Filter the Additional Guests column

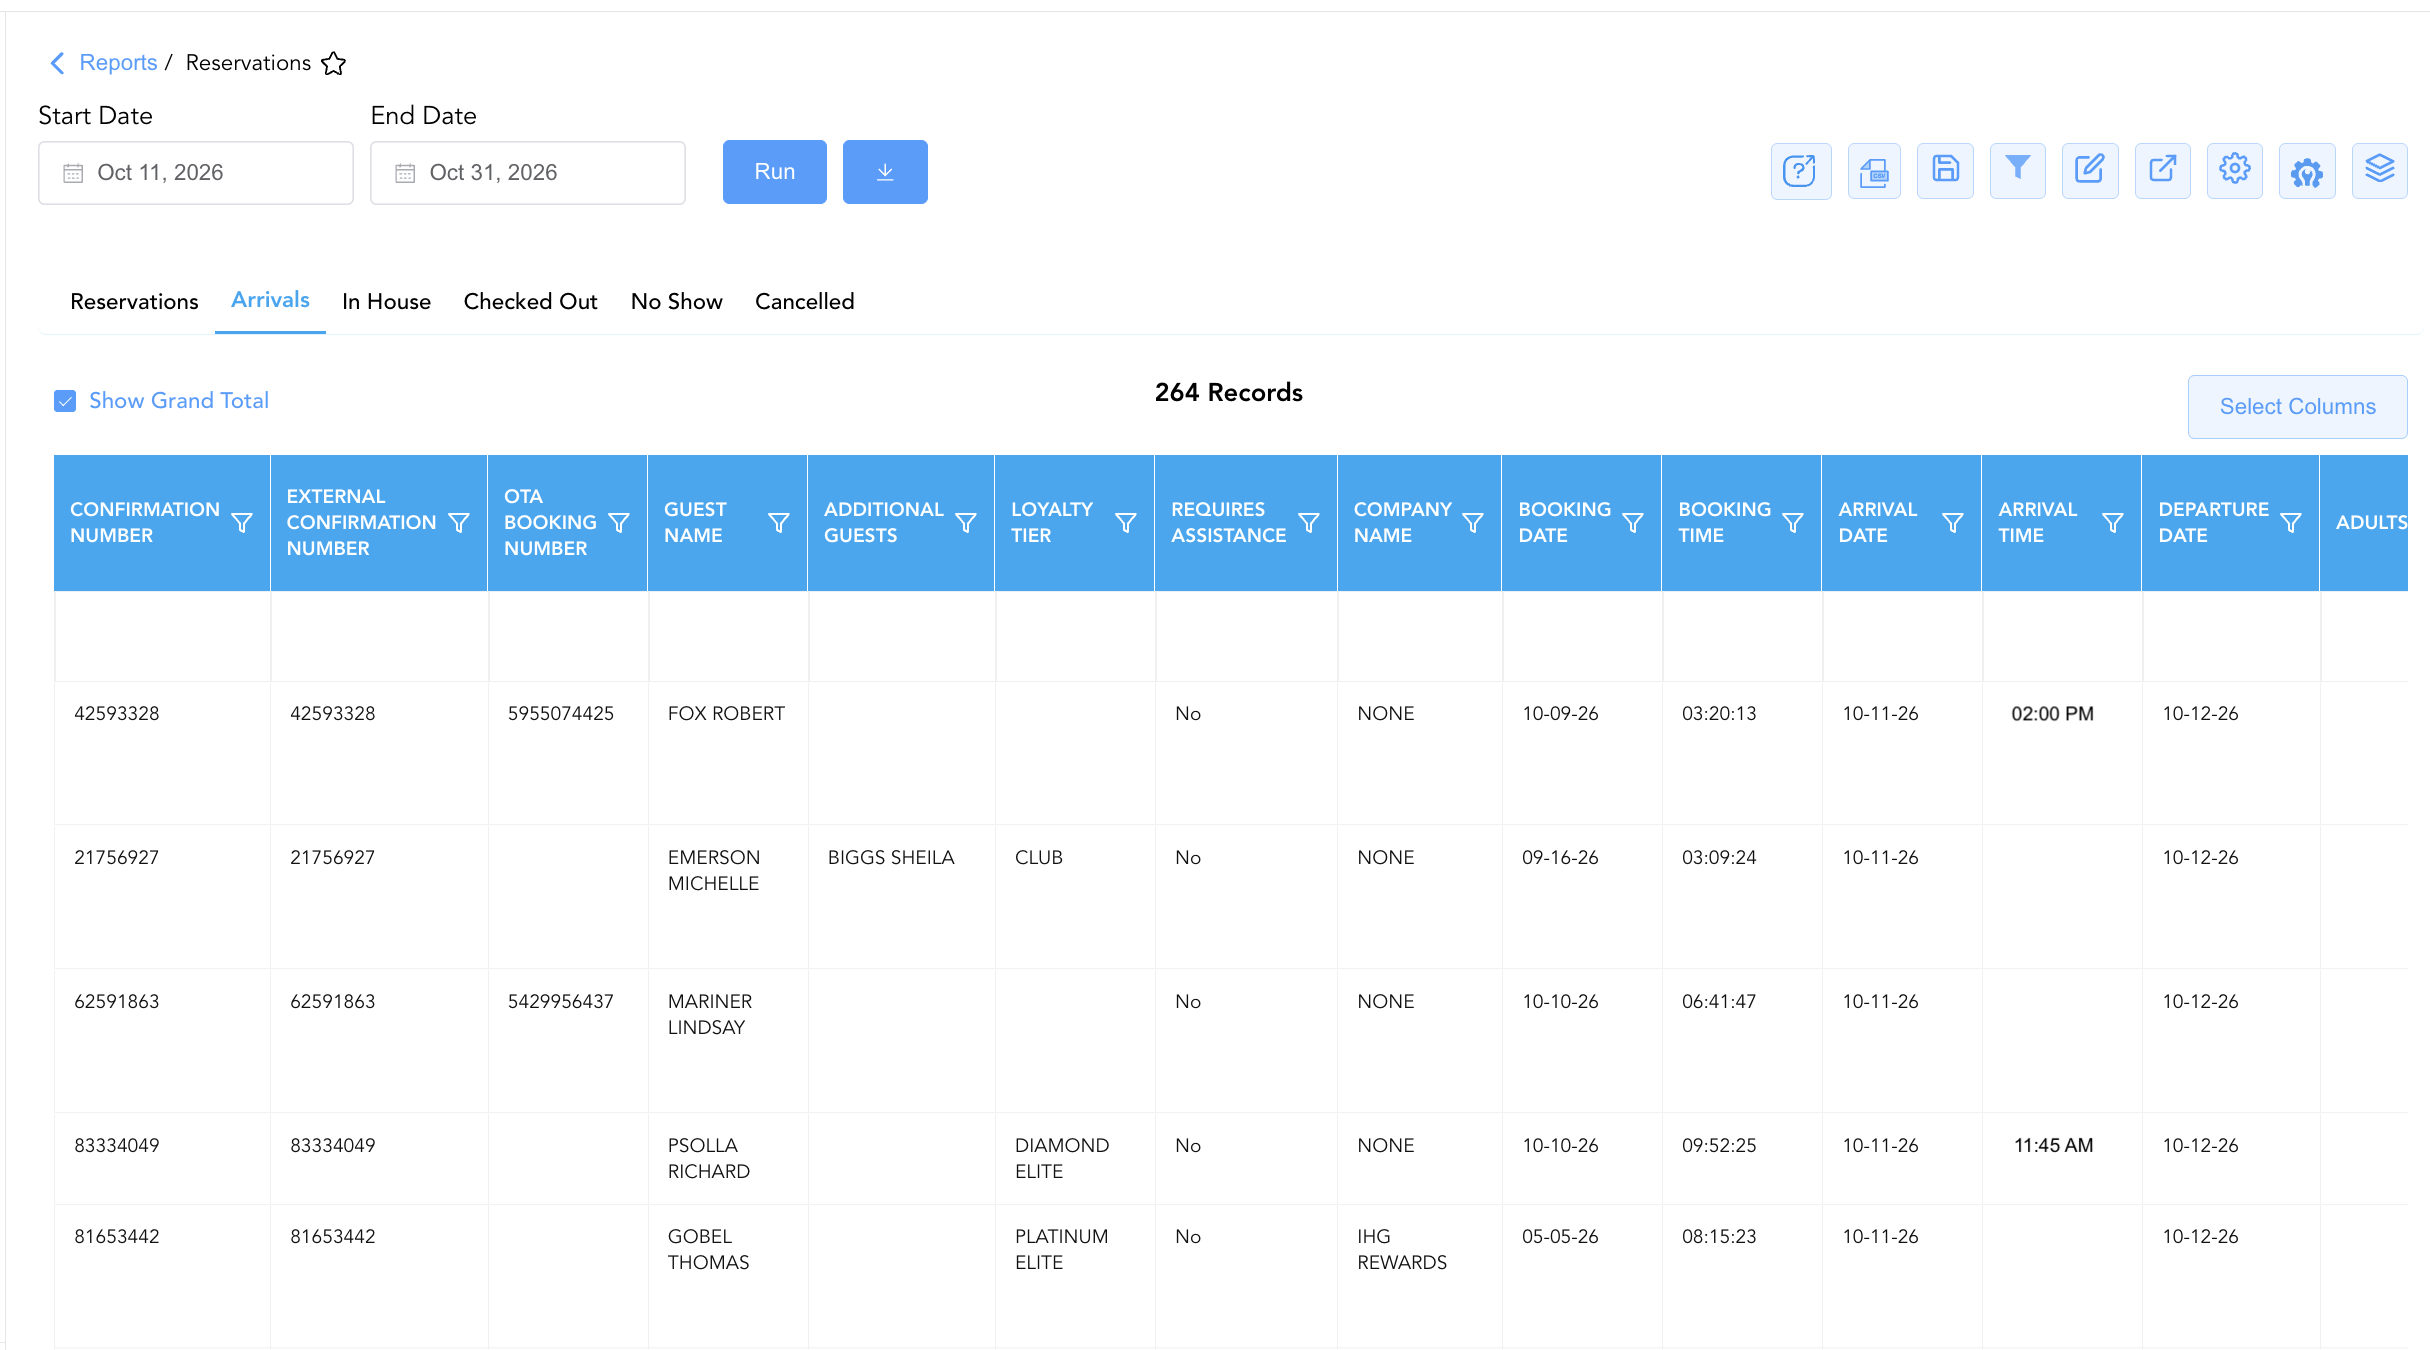point(966,523)
